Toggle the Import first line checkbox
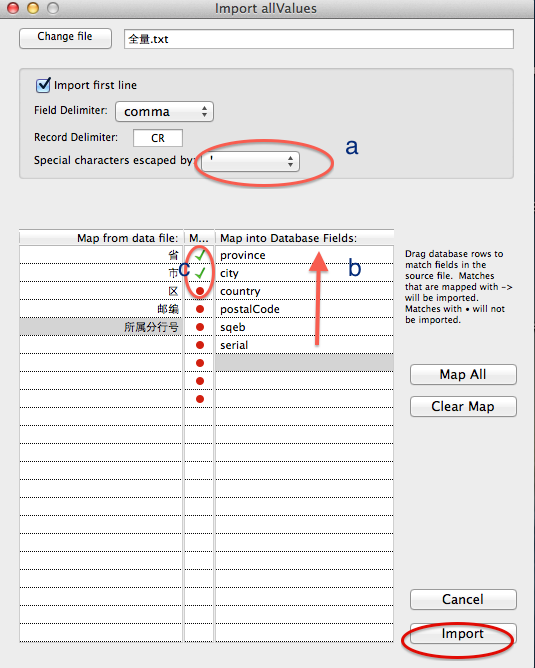 (x=43, y=85)
